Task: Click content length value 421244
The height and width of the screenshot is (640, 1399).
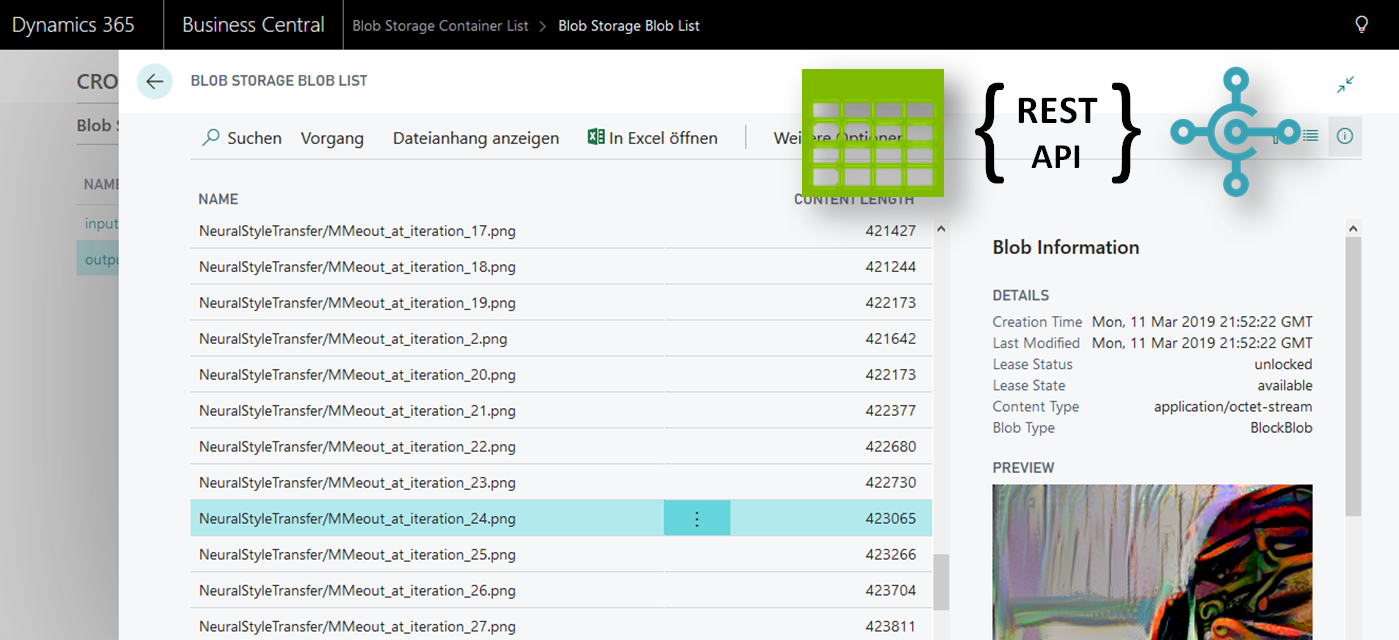Action: click(891, 267)
